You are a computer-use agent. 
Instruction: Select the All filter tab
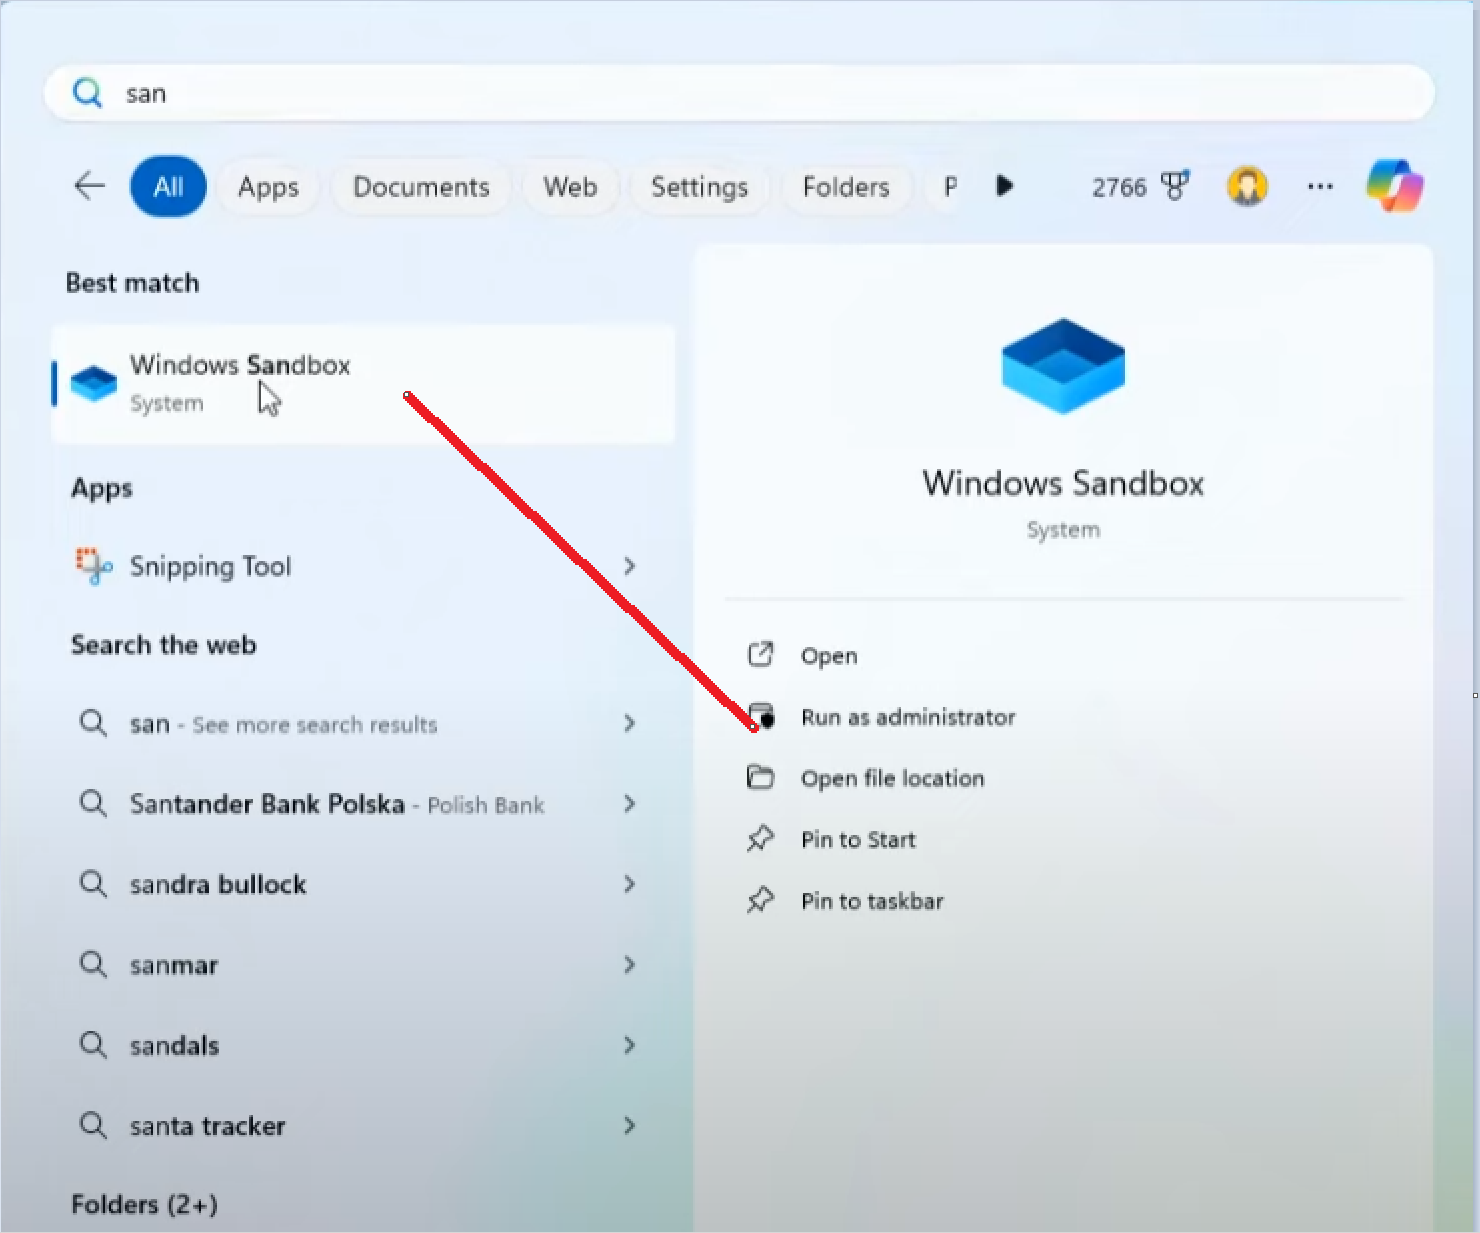(168, 187)
